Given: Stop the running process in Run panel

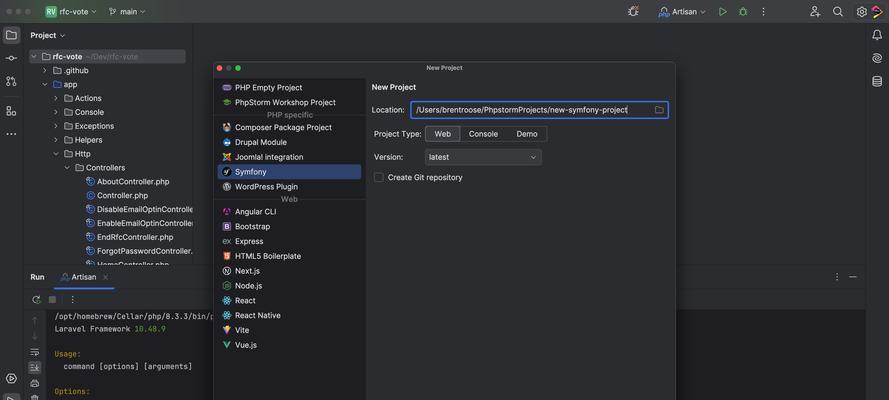Looking at the screenshot, I should tap(52, 300).
